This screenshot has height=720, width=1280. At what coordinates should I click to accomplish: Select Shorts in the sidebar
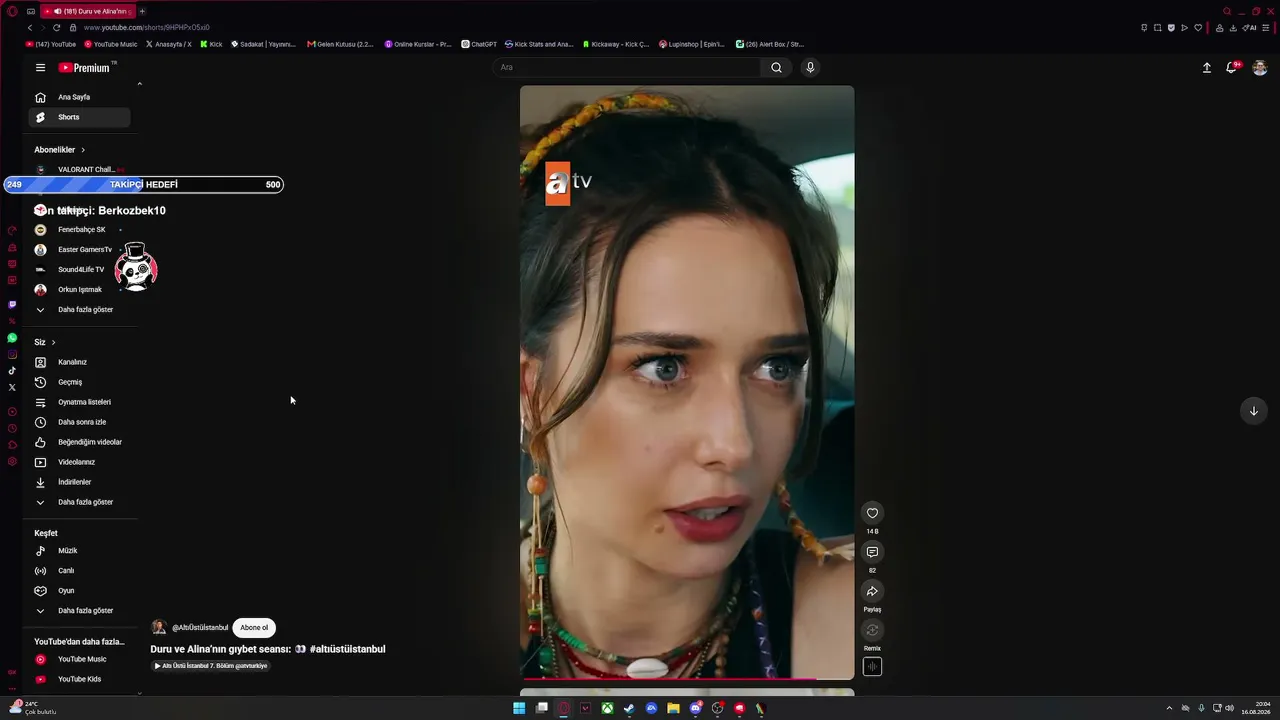80,117
